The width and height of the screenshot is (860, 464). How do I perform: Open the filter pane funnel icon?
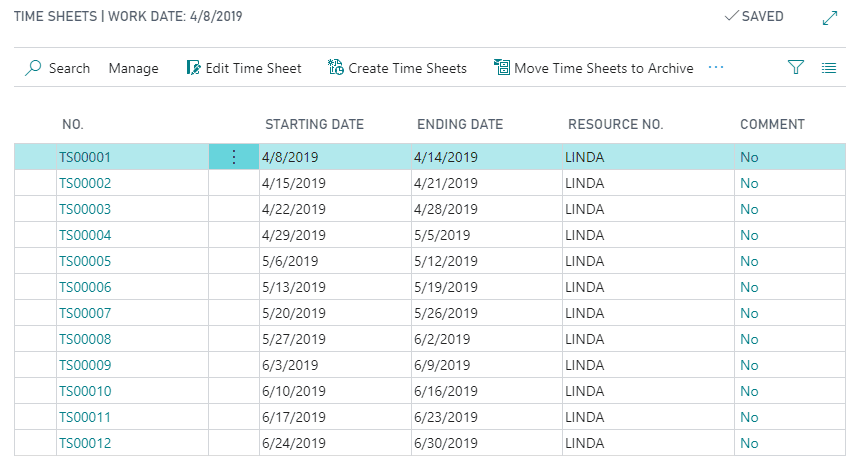coord(796,68)
